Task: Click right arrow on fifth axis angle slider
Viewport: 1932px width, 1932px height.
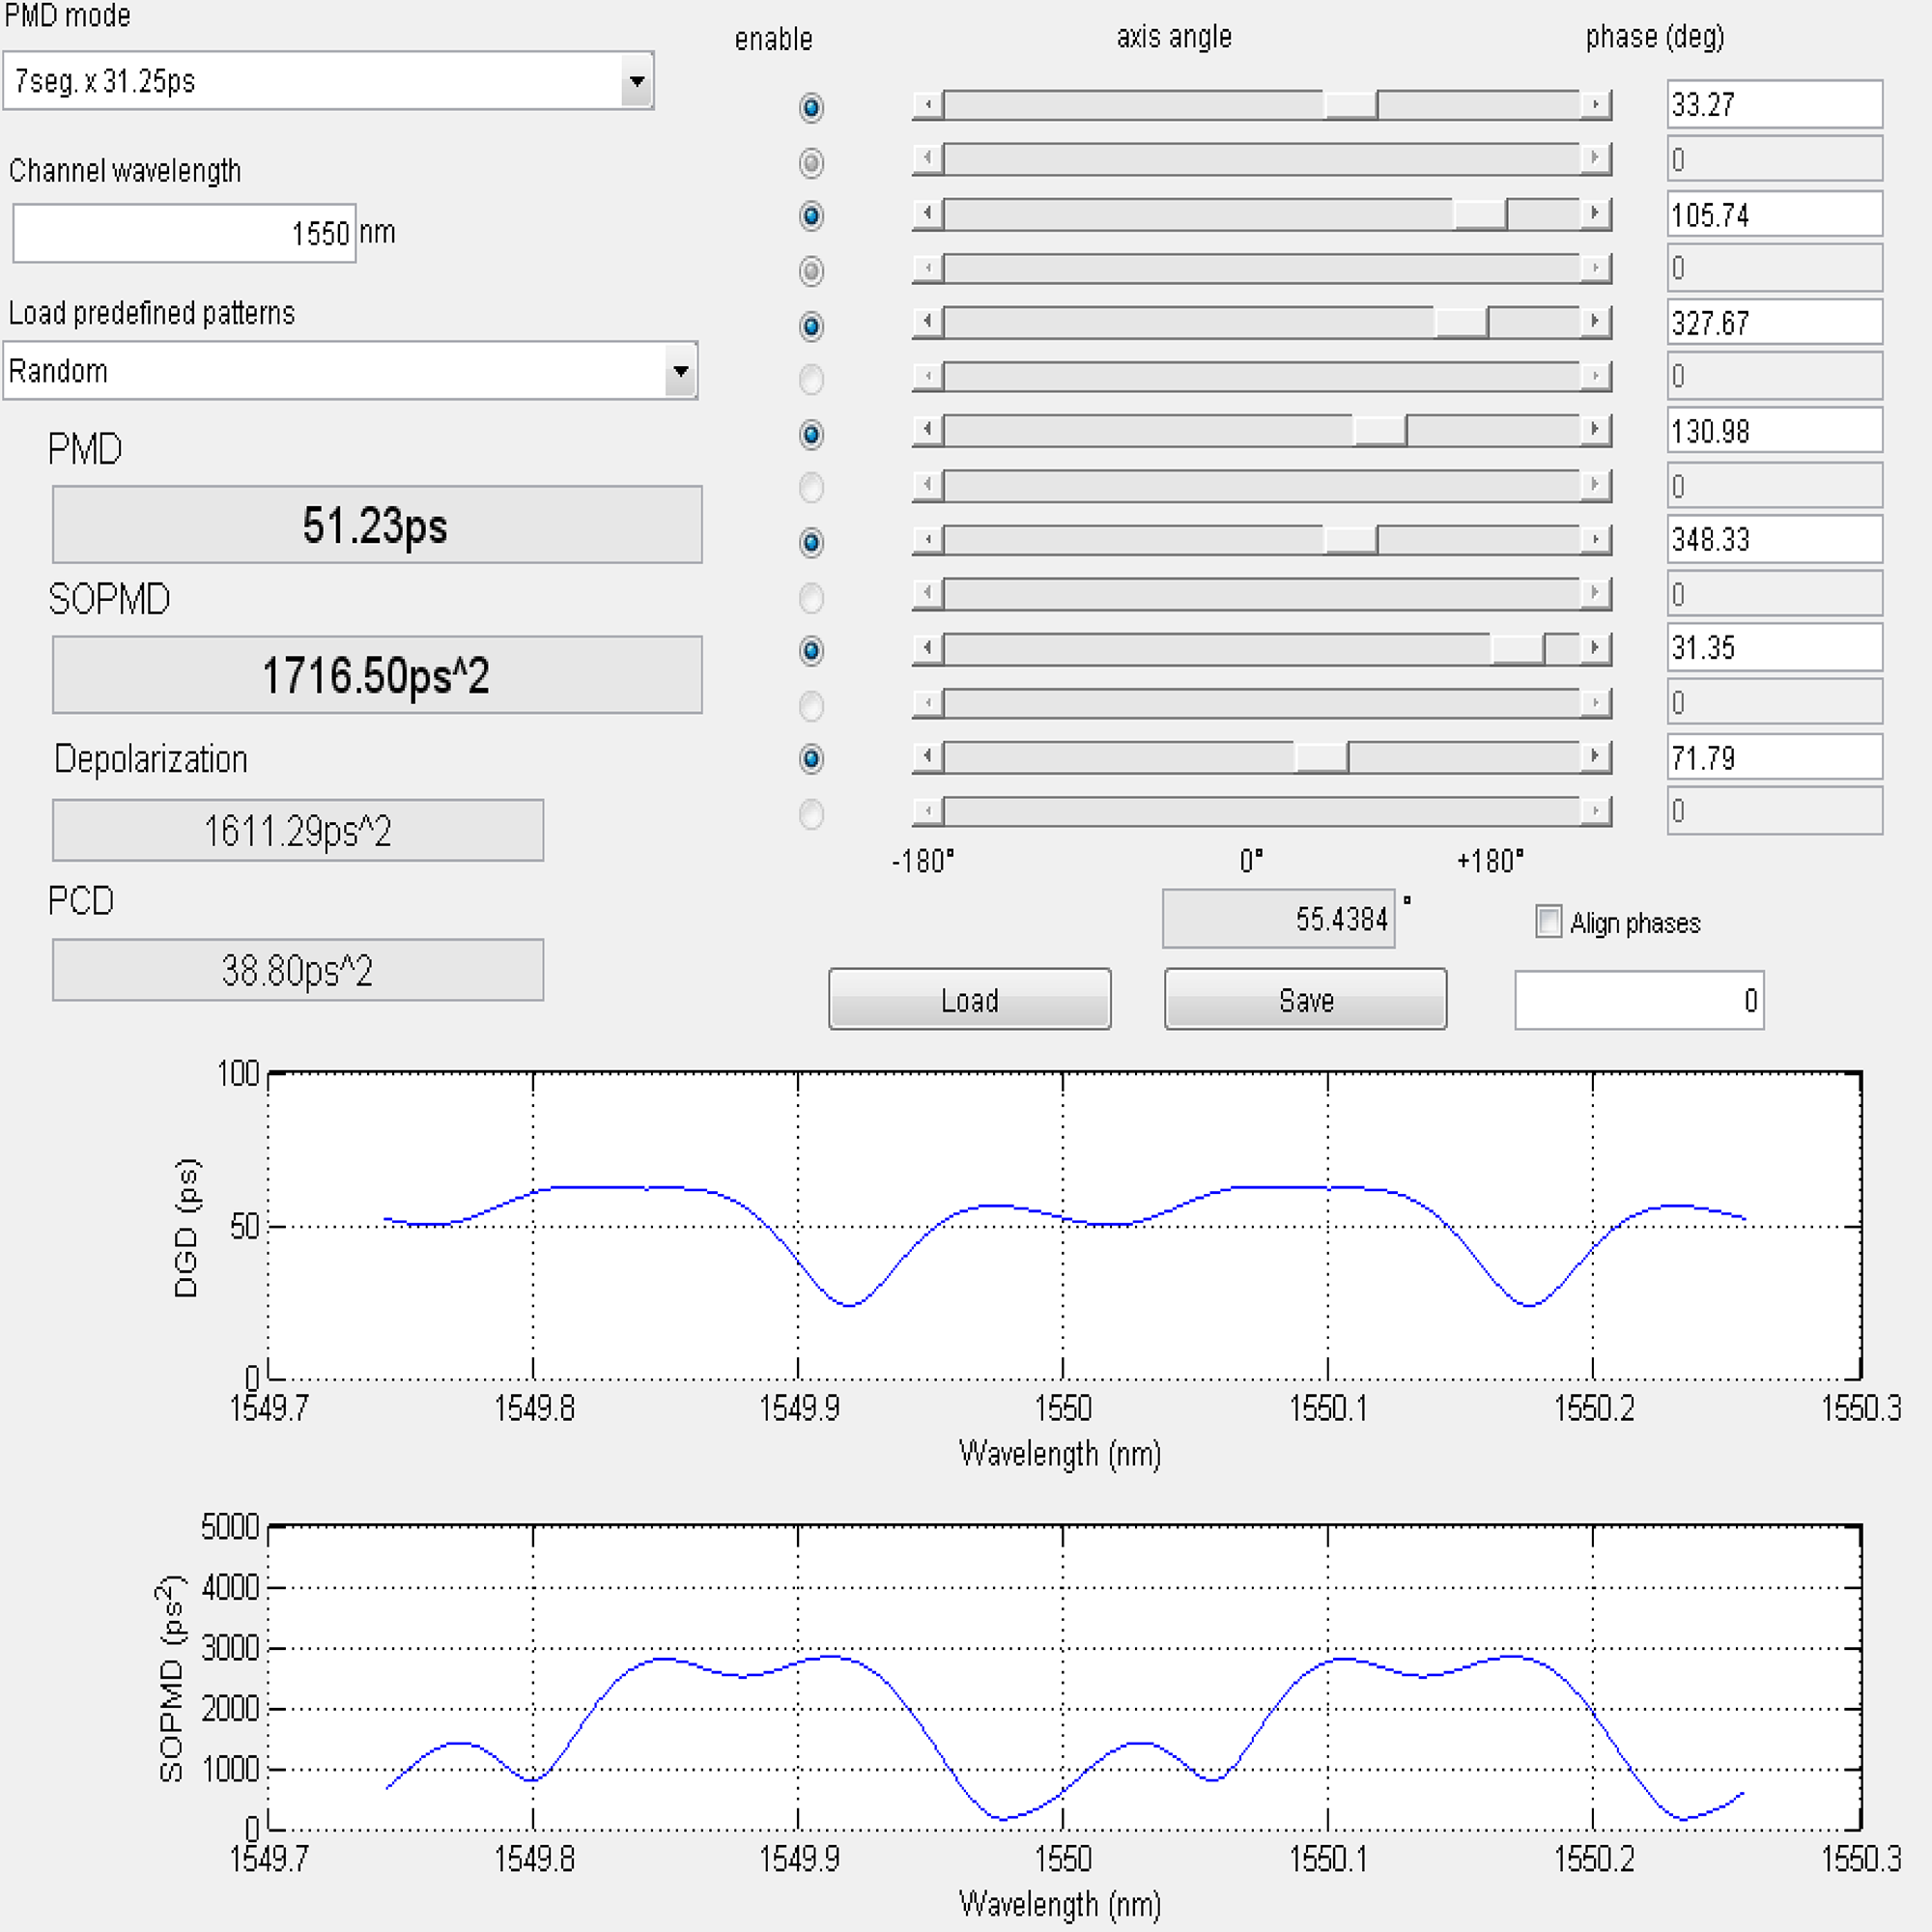Action: click(x=1594, y=322)
